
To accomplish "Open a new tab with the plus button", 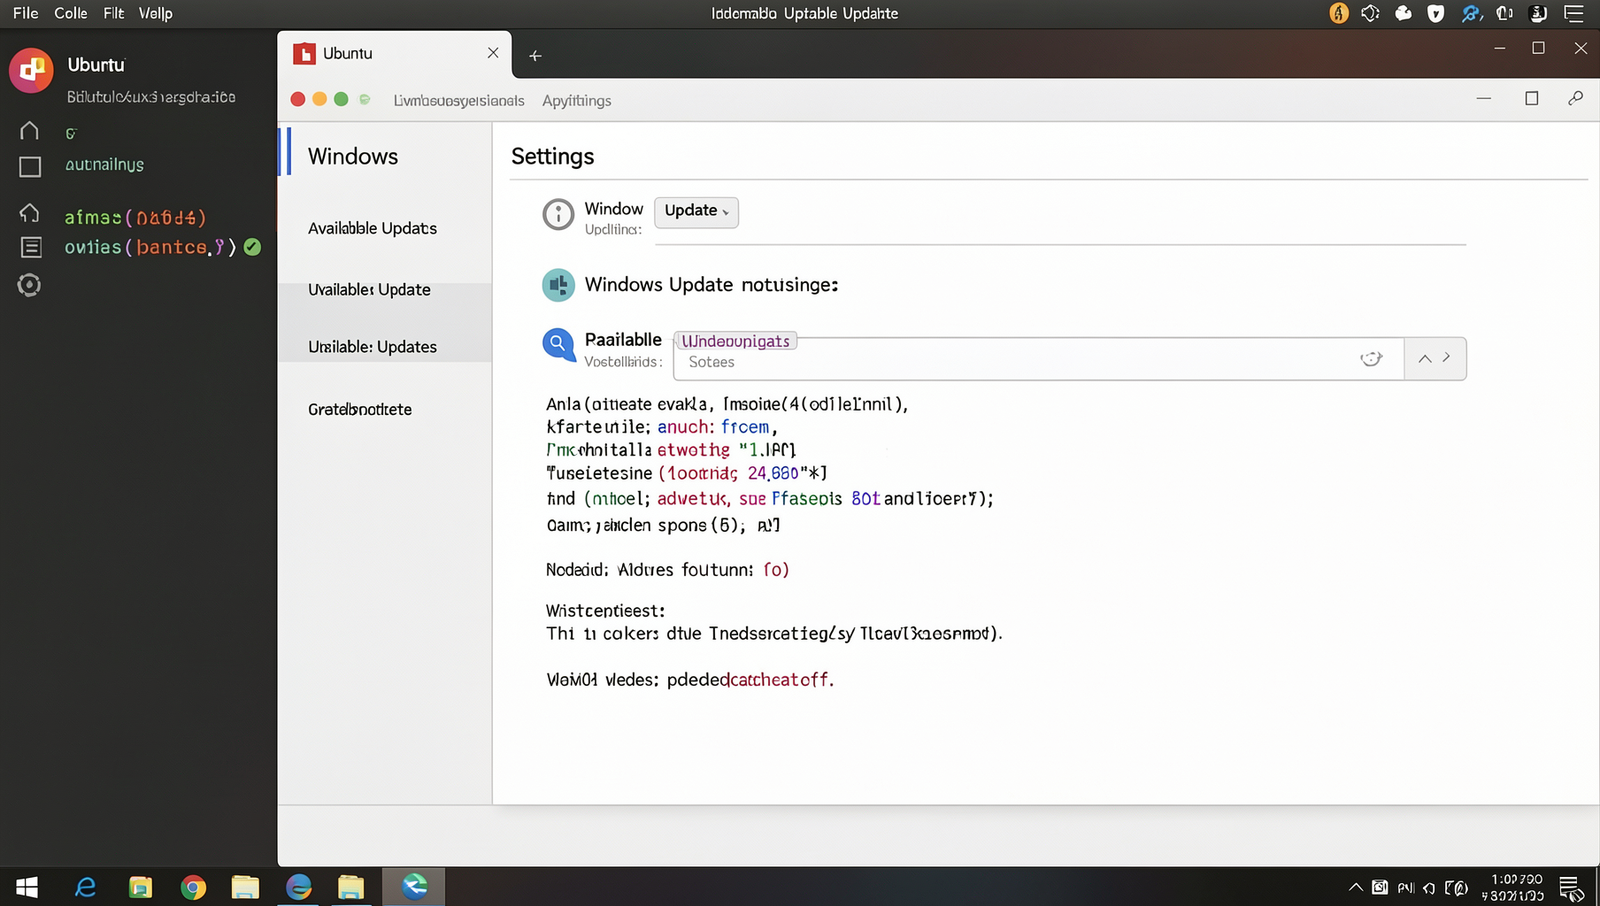I will 535,56.
